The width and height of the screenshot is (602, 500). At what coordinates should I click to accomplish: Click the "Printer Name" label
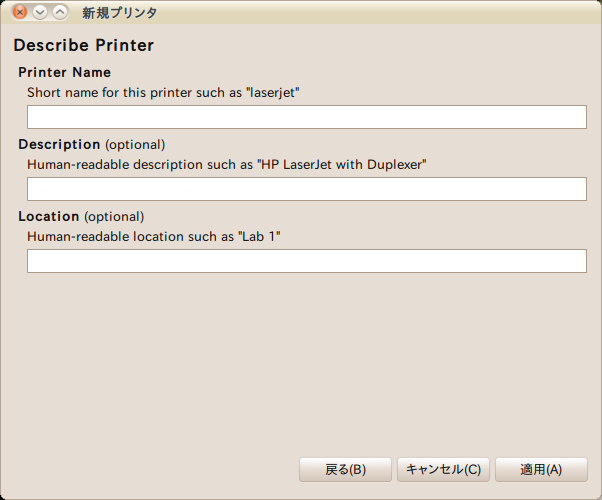pyautogui.click(x=64, y=72)
